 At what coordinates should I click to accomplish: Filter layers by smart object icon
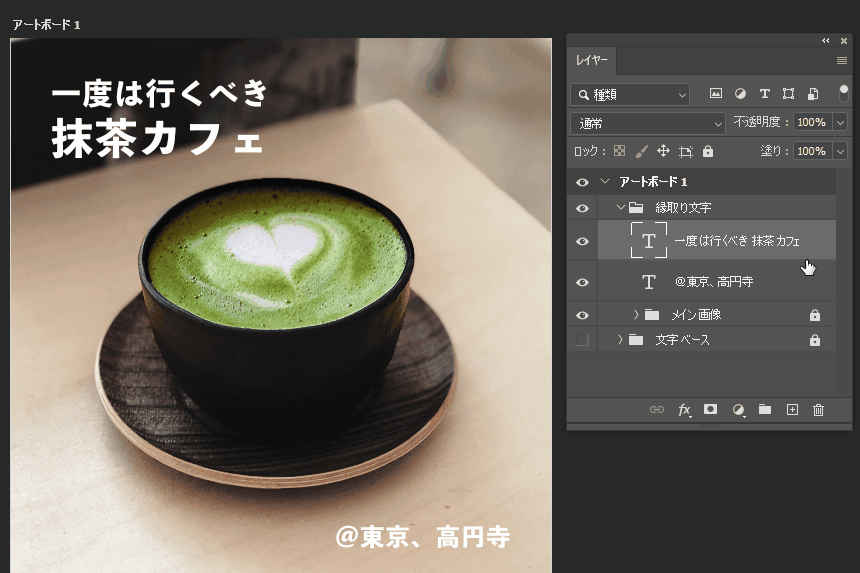[x=813, y=94]
